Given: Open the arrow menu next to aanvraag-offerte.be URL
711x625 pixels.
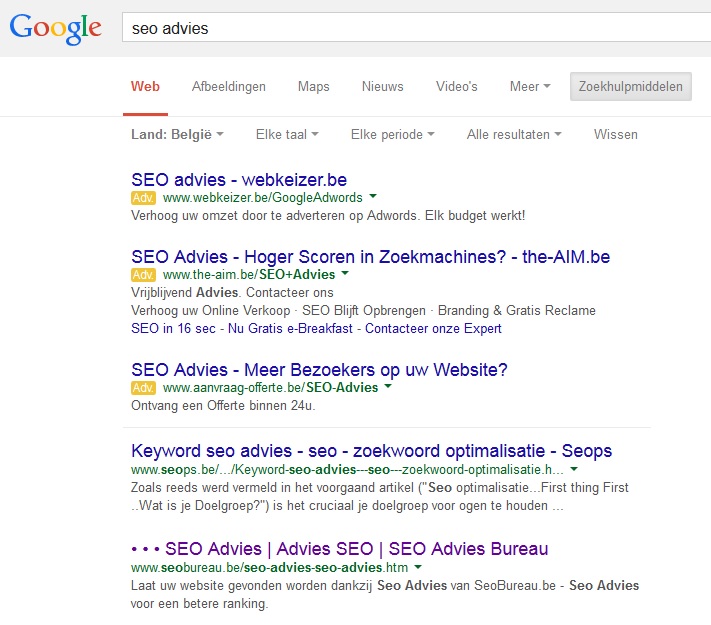Looking at the screenshot, I should (388, 386).
